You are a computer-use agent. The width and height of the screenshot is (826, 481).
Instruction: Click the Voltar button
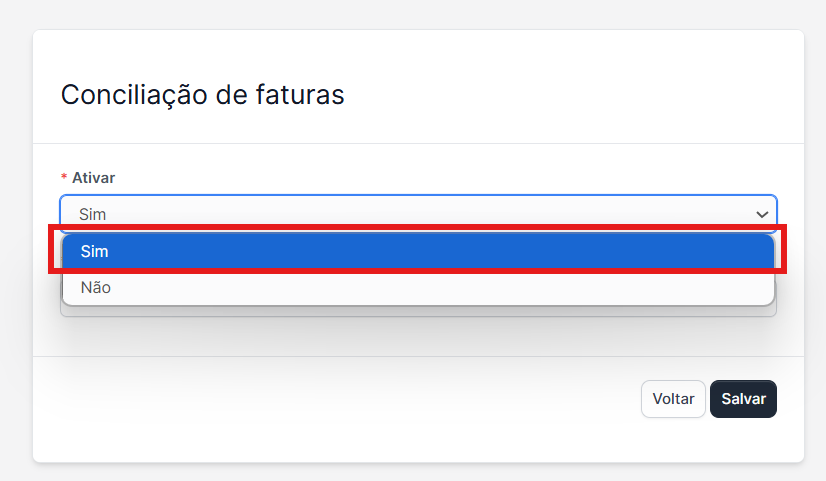(x=673, y=398)
